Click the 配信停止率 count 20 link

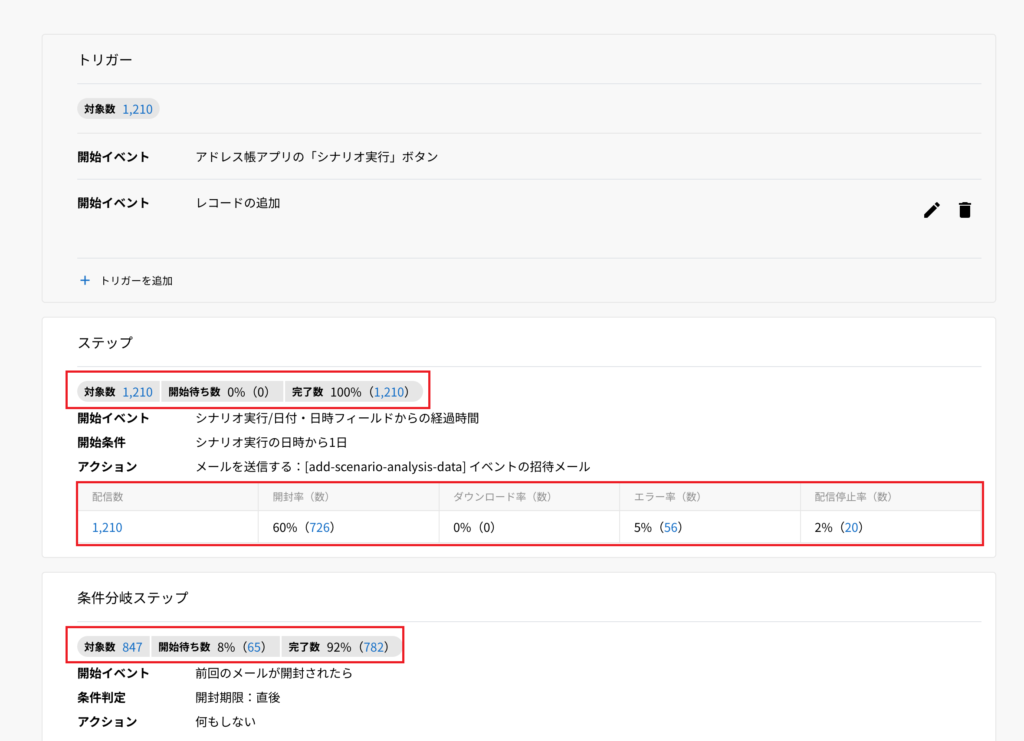coord(851,527)
